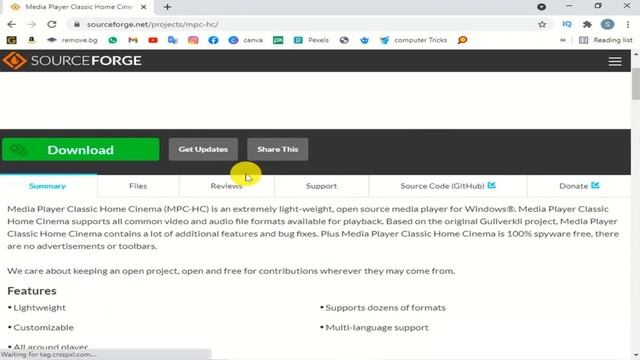Open the Extensions puzzle icon
Screen dimensions: 640x360
587,24
